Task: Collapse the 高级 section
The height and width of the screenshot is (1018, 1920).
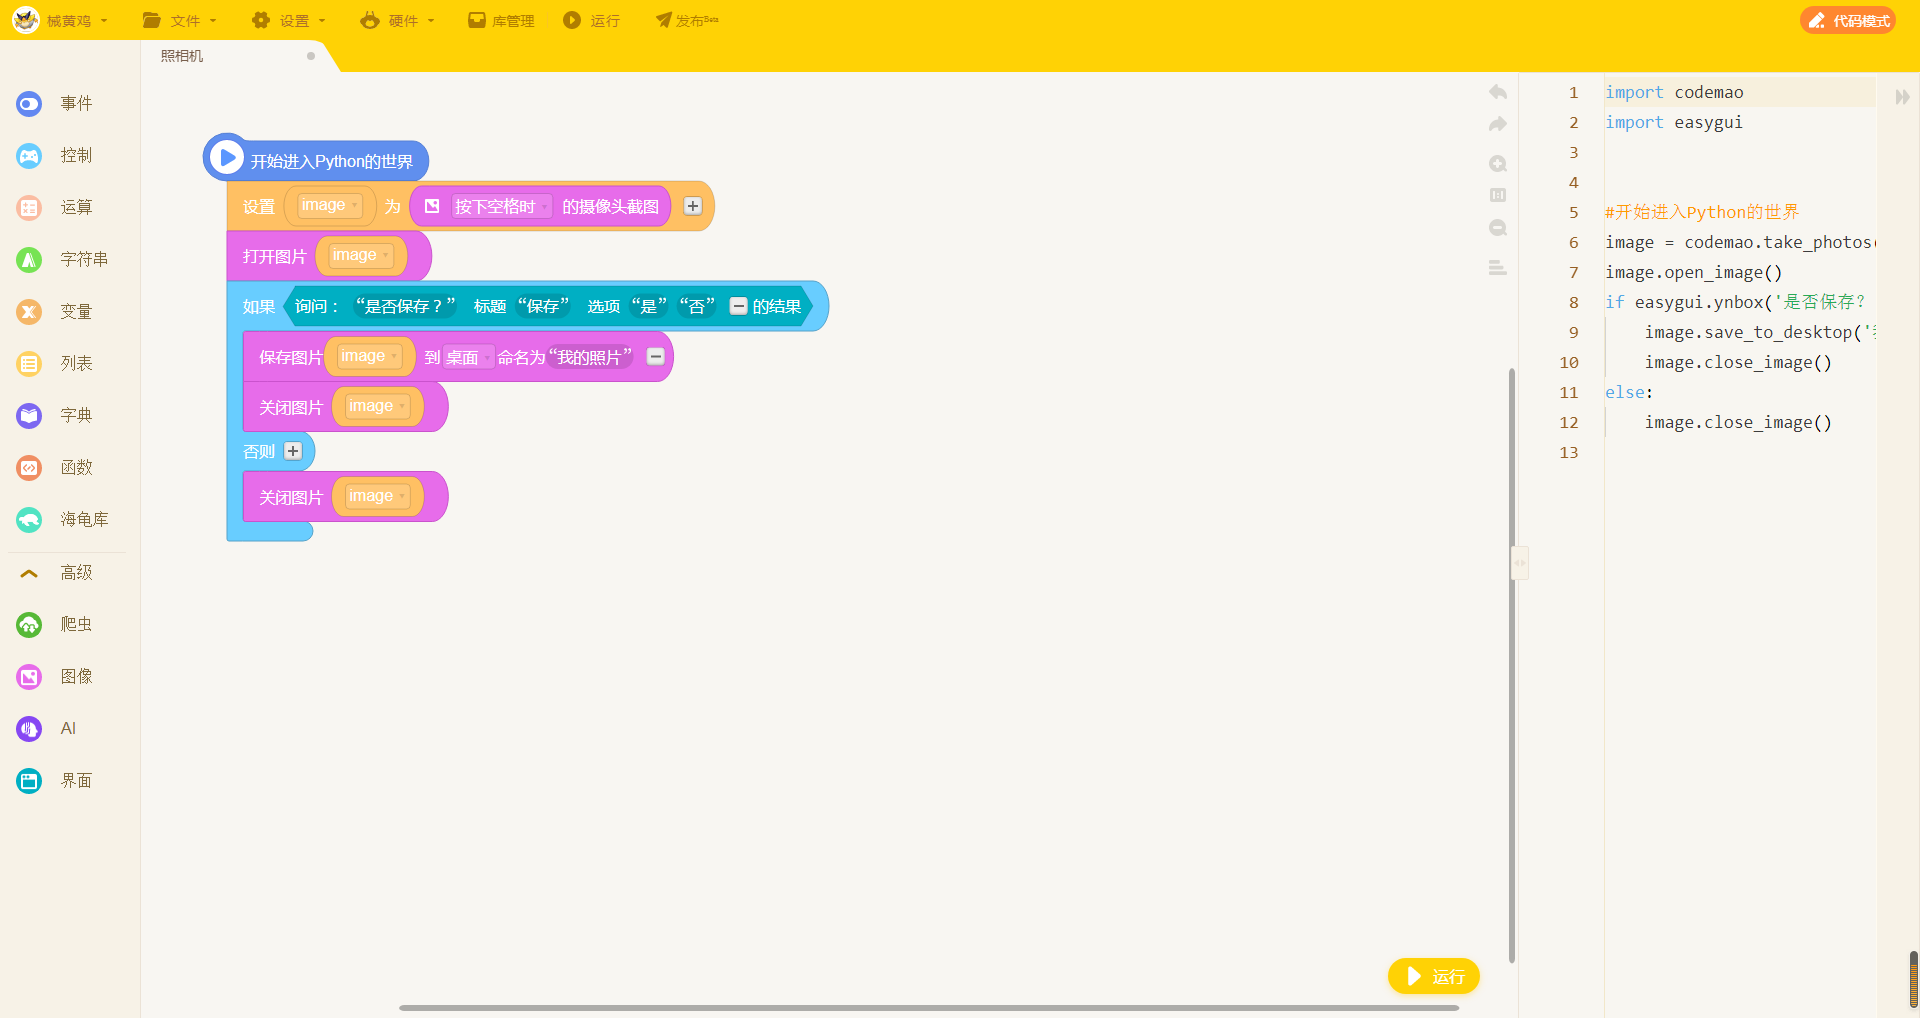Action: [x=55, y=572]
